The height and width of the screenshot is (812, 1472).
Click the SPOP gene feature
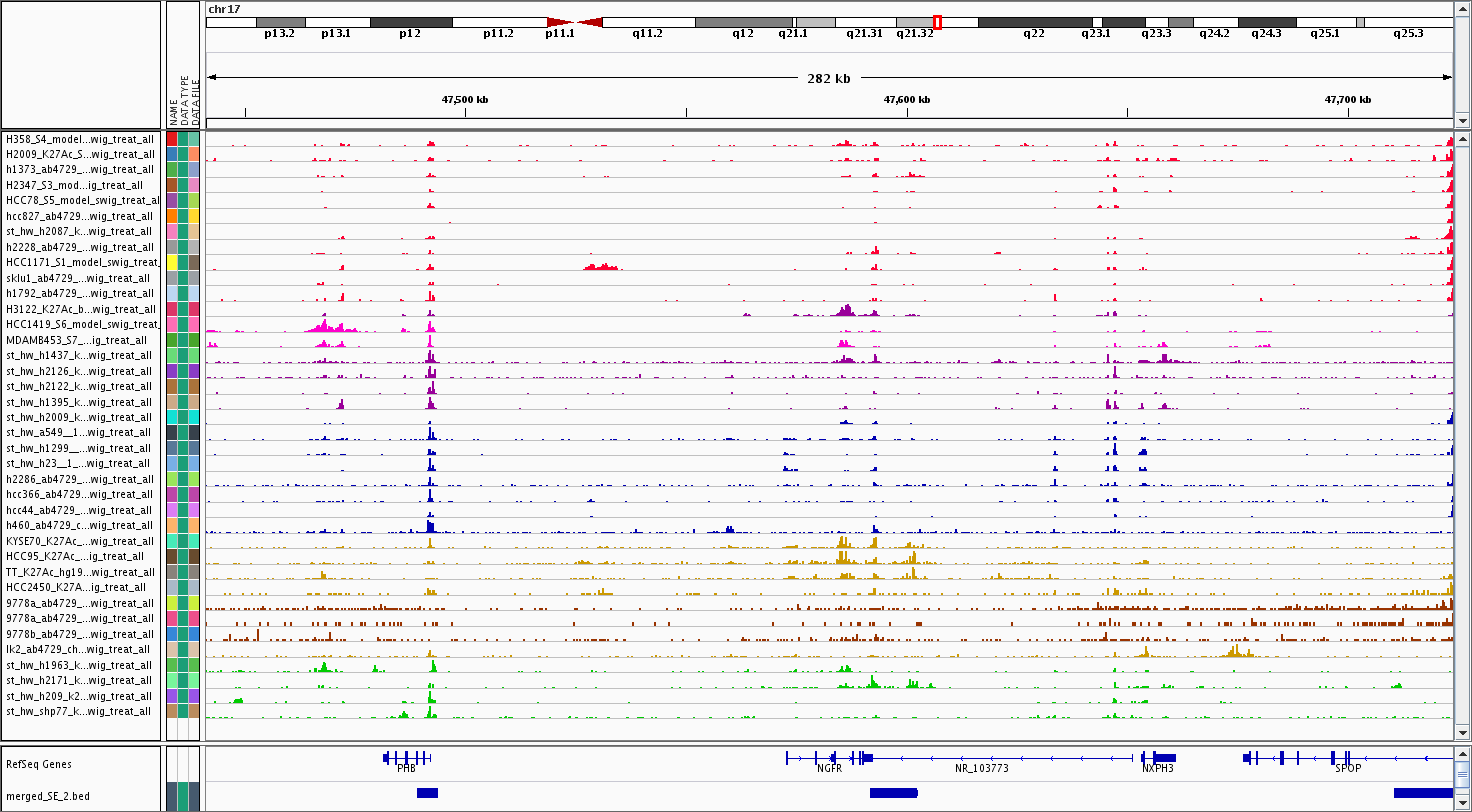pyautogui.click(x=1347, y=758)
